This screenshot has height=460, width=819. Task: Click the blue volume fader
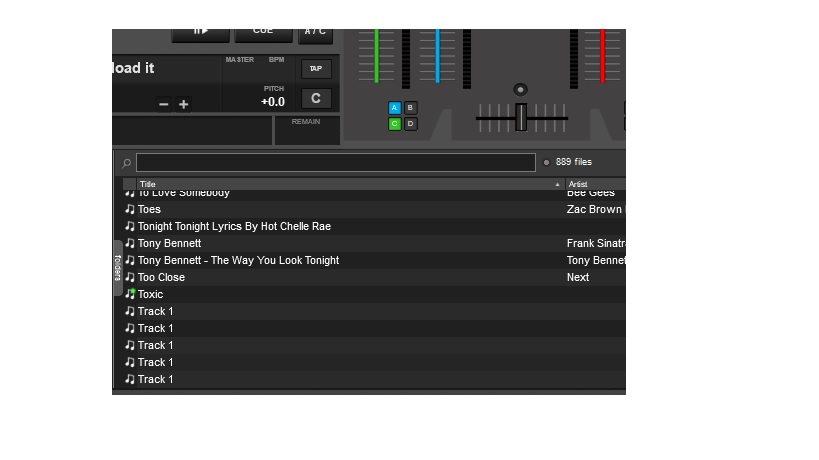click(438, 56)
